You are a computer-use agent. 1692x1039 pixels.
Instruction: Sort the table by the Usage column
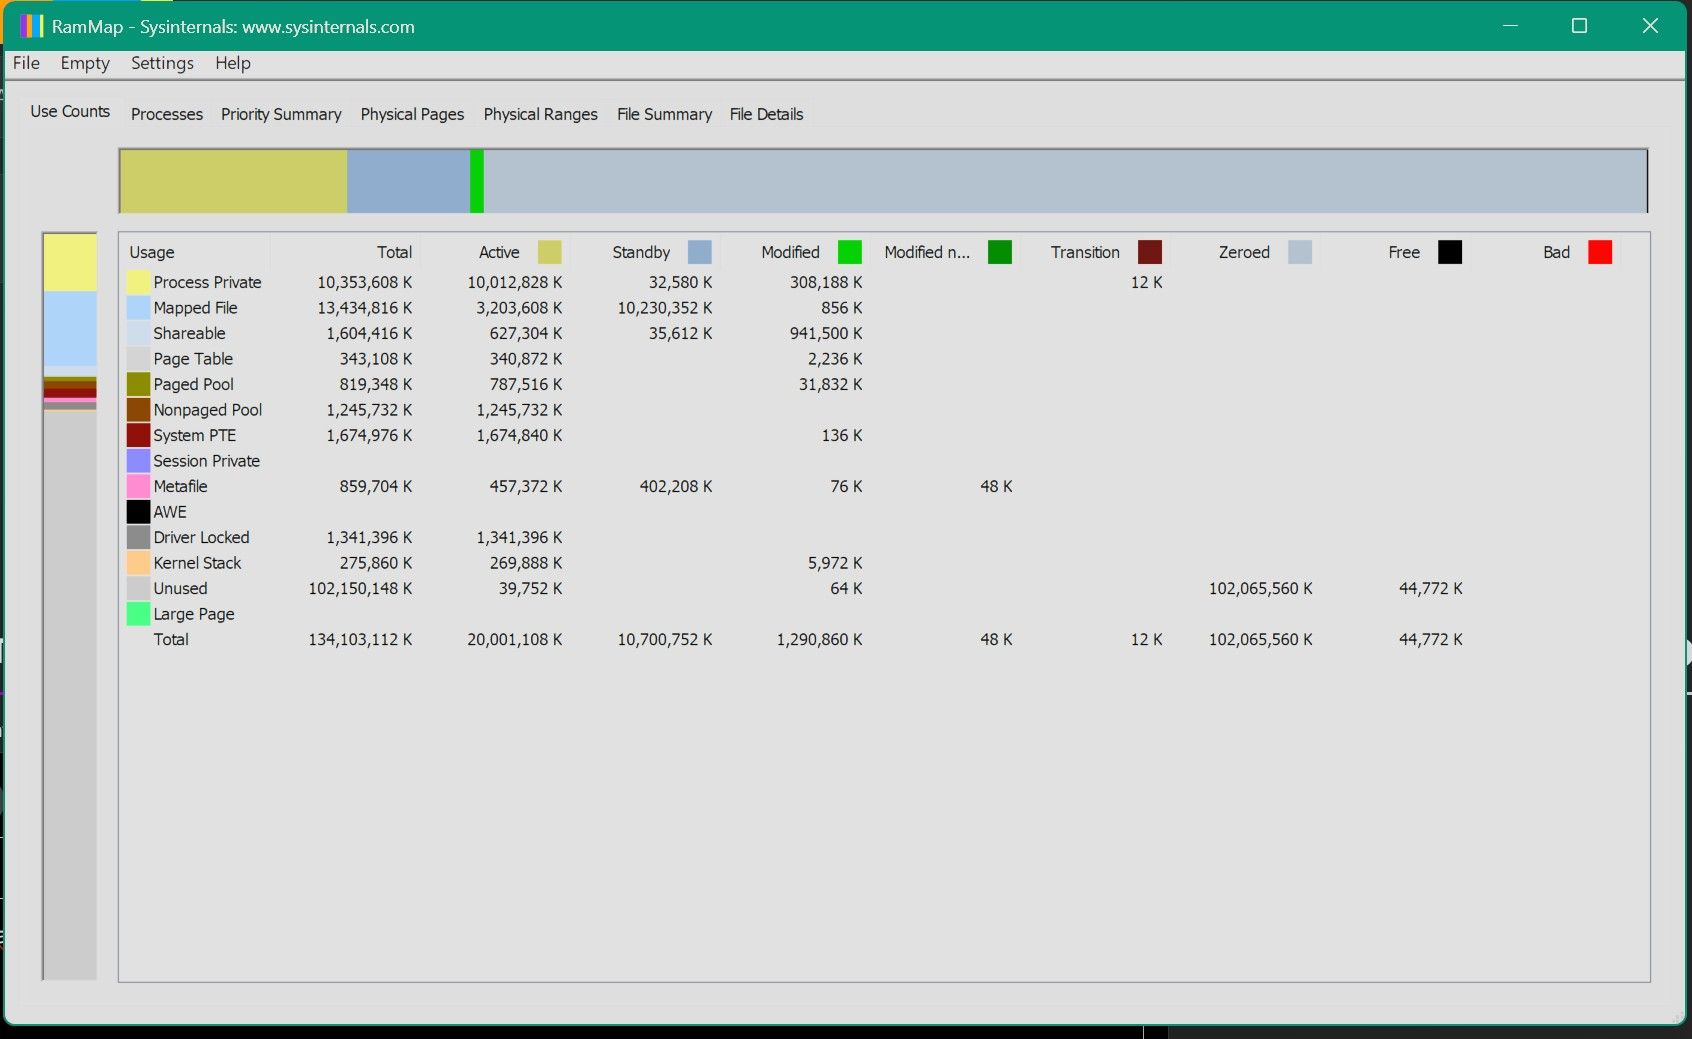(151, 252)
